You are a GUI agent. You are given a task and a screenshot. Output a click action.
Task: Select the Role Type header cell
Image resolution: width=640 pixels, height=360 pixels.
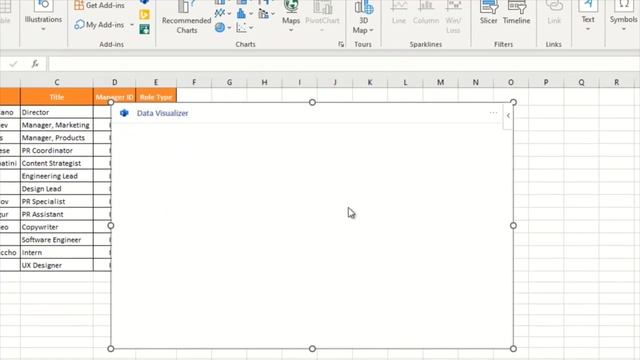click(x=156, y=97)
